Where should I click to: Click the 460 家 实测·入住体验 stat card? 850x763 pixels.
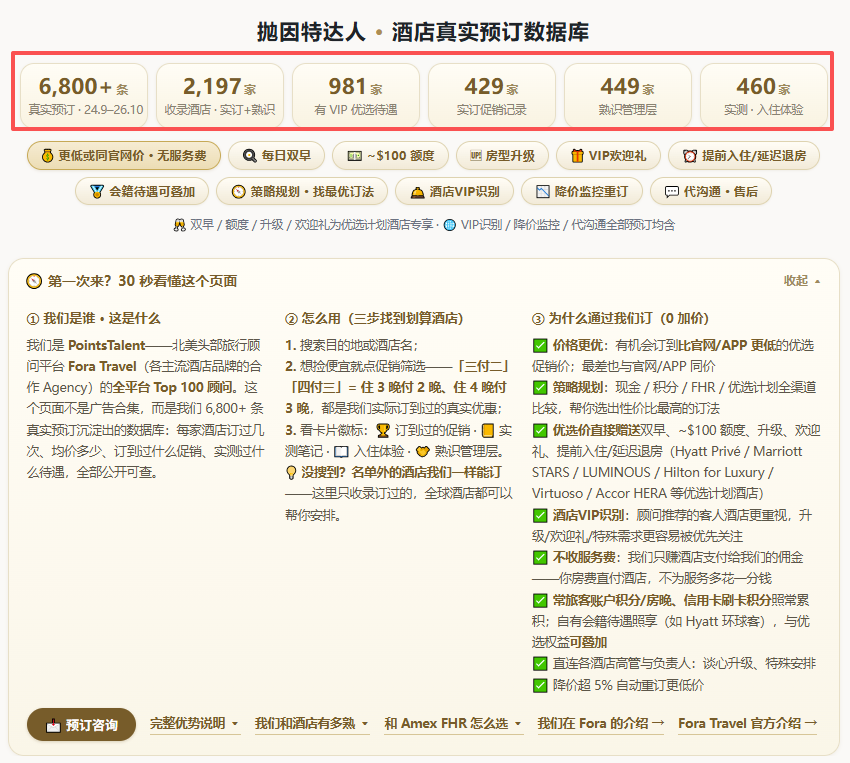(764, 95)
